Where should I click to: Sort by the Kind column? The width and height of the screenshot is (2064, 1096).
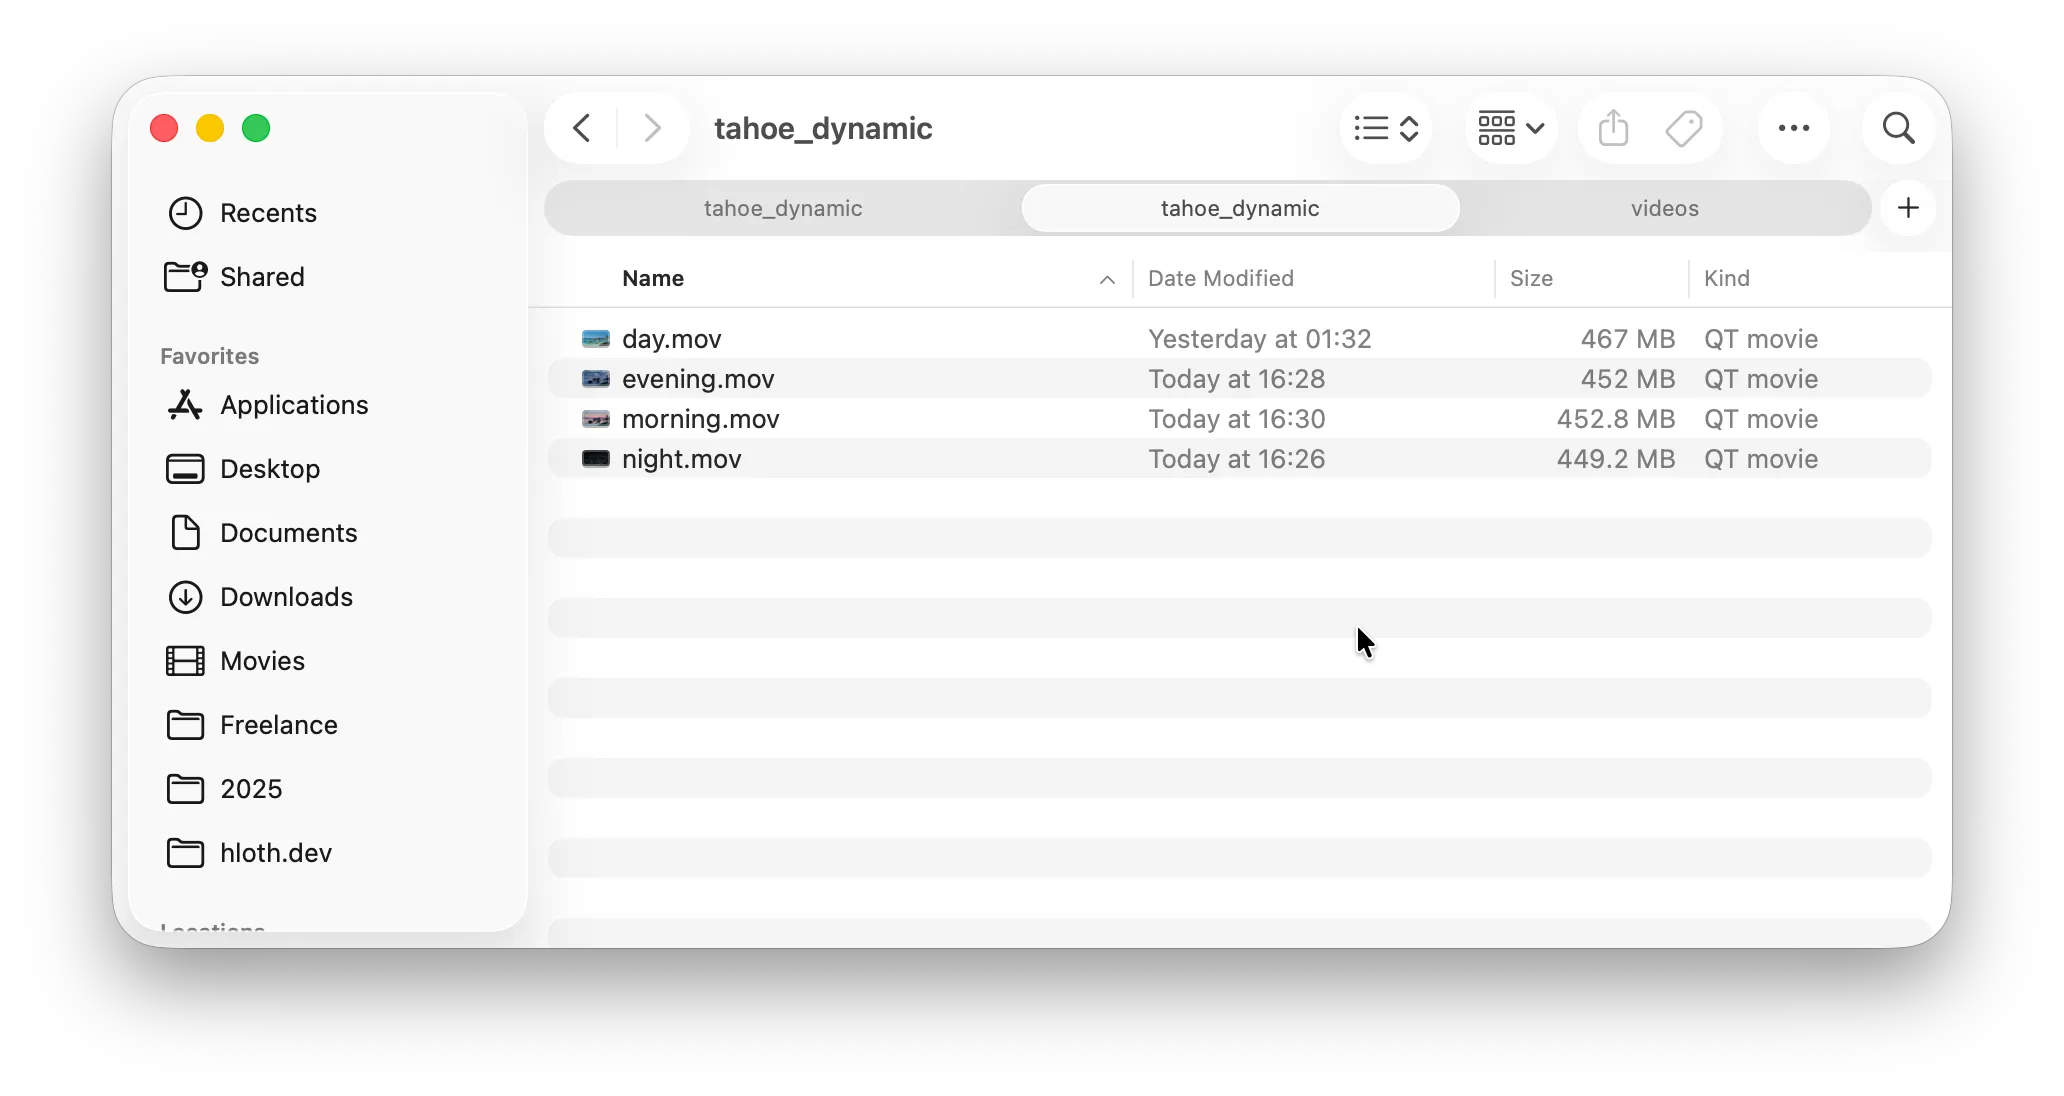coord(1727,278)
